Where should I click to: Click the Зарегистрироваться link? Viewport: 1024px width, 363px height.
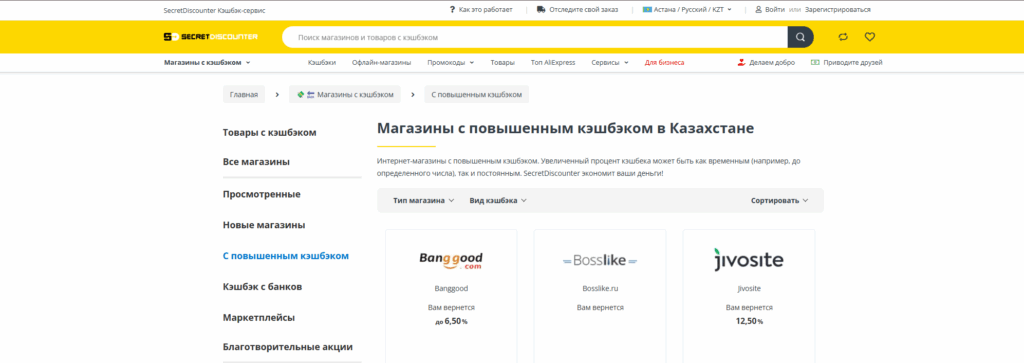pos(838,10)
